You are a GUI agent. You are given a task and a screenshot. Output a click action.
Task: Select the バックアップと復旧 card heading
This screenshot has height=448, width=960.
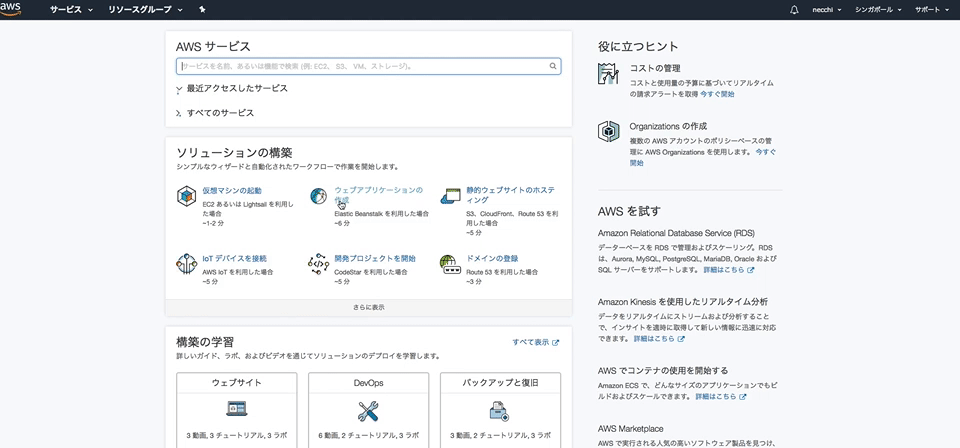[500, 383]
